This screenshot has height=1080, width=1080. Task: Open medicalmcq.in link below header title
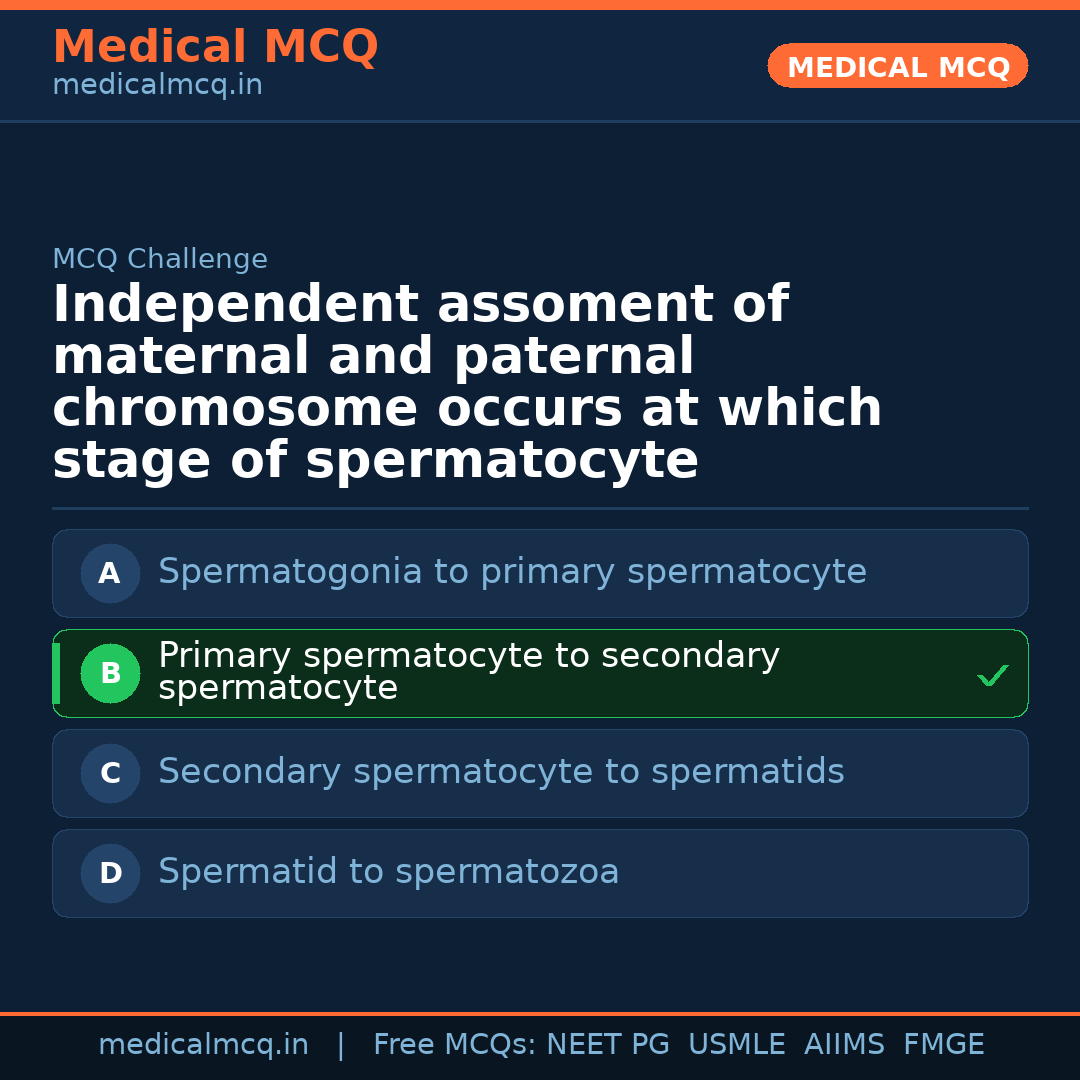point(157,85)
